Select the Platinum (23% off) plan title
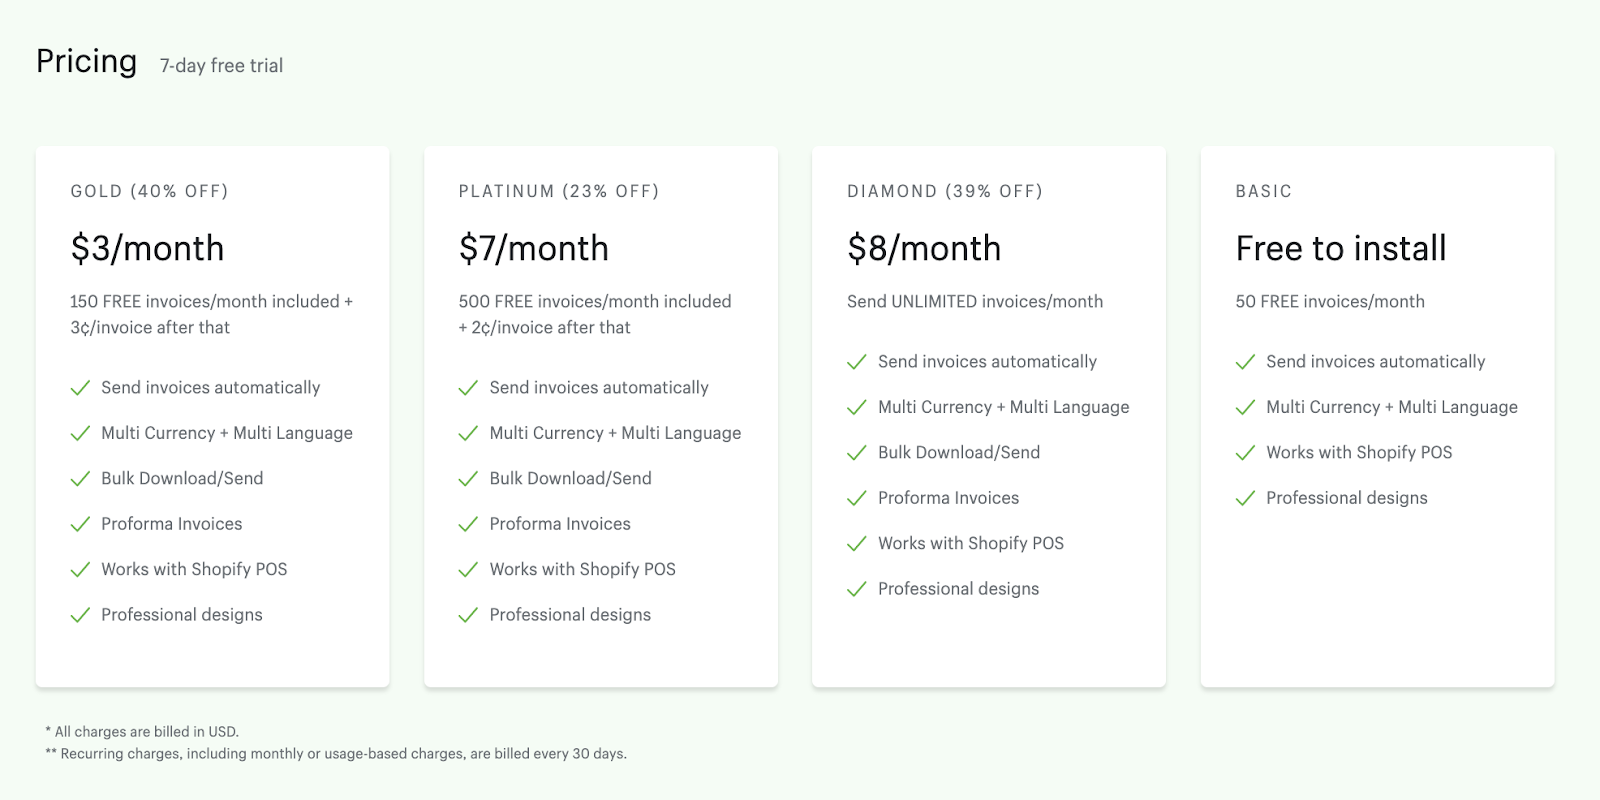The image size is (1600, 800). coord(558,191)
